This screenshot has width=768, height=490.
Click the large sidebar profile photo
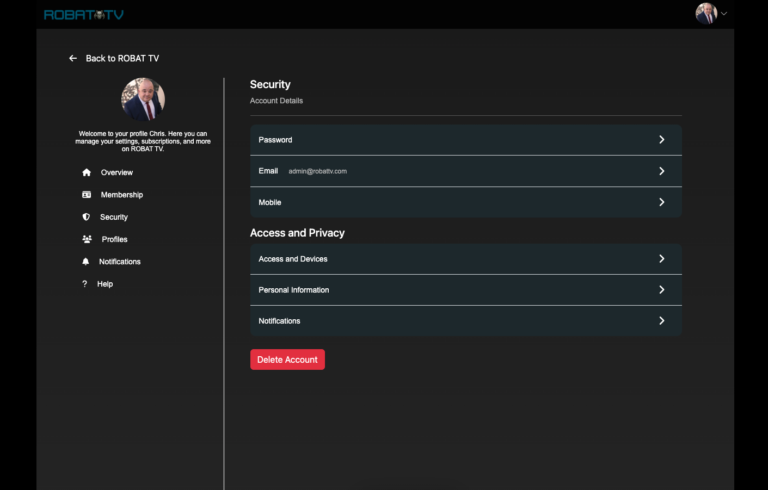[143, 99]
